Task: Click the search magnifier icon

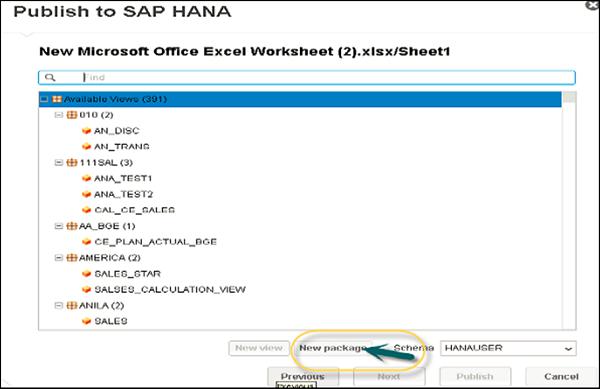Action: point(50,78)
